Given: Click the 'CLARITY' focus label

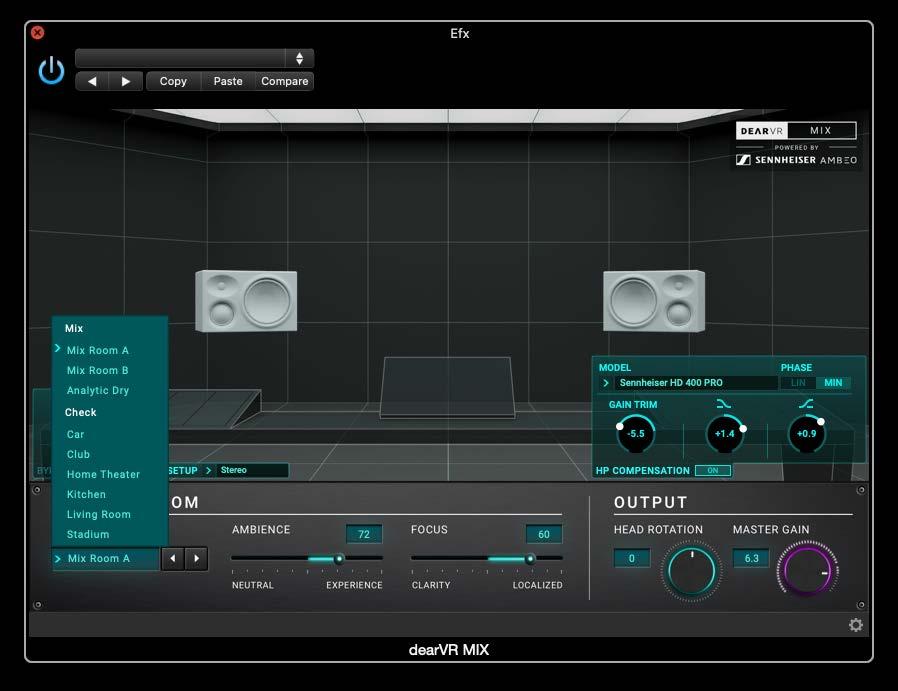Looking at the screenshot, I should [431, 585].
